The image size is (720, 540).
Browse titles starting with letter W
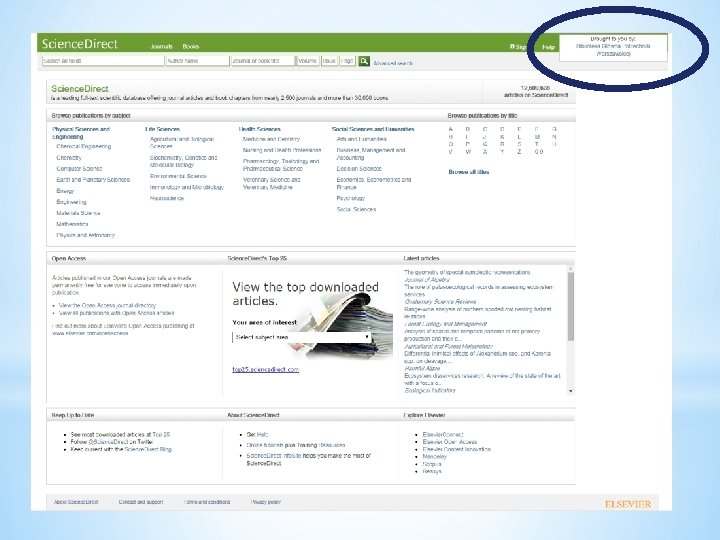pos(468,152)
